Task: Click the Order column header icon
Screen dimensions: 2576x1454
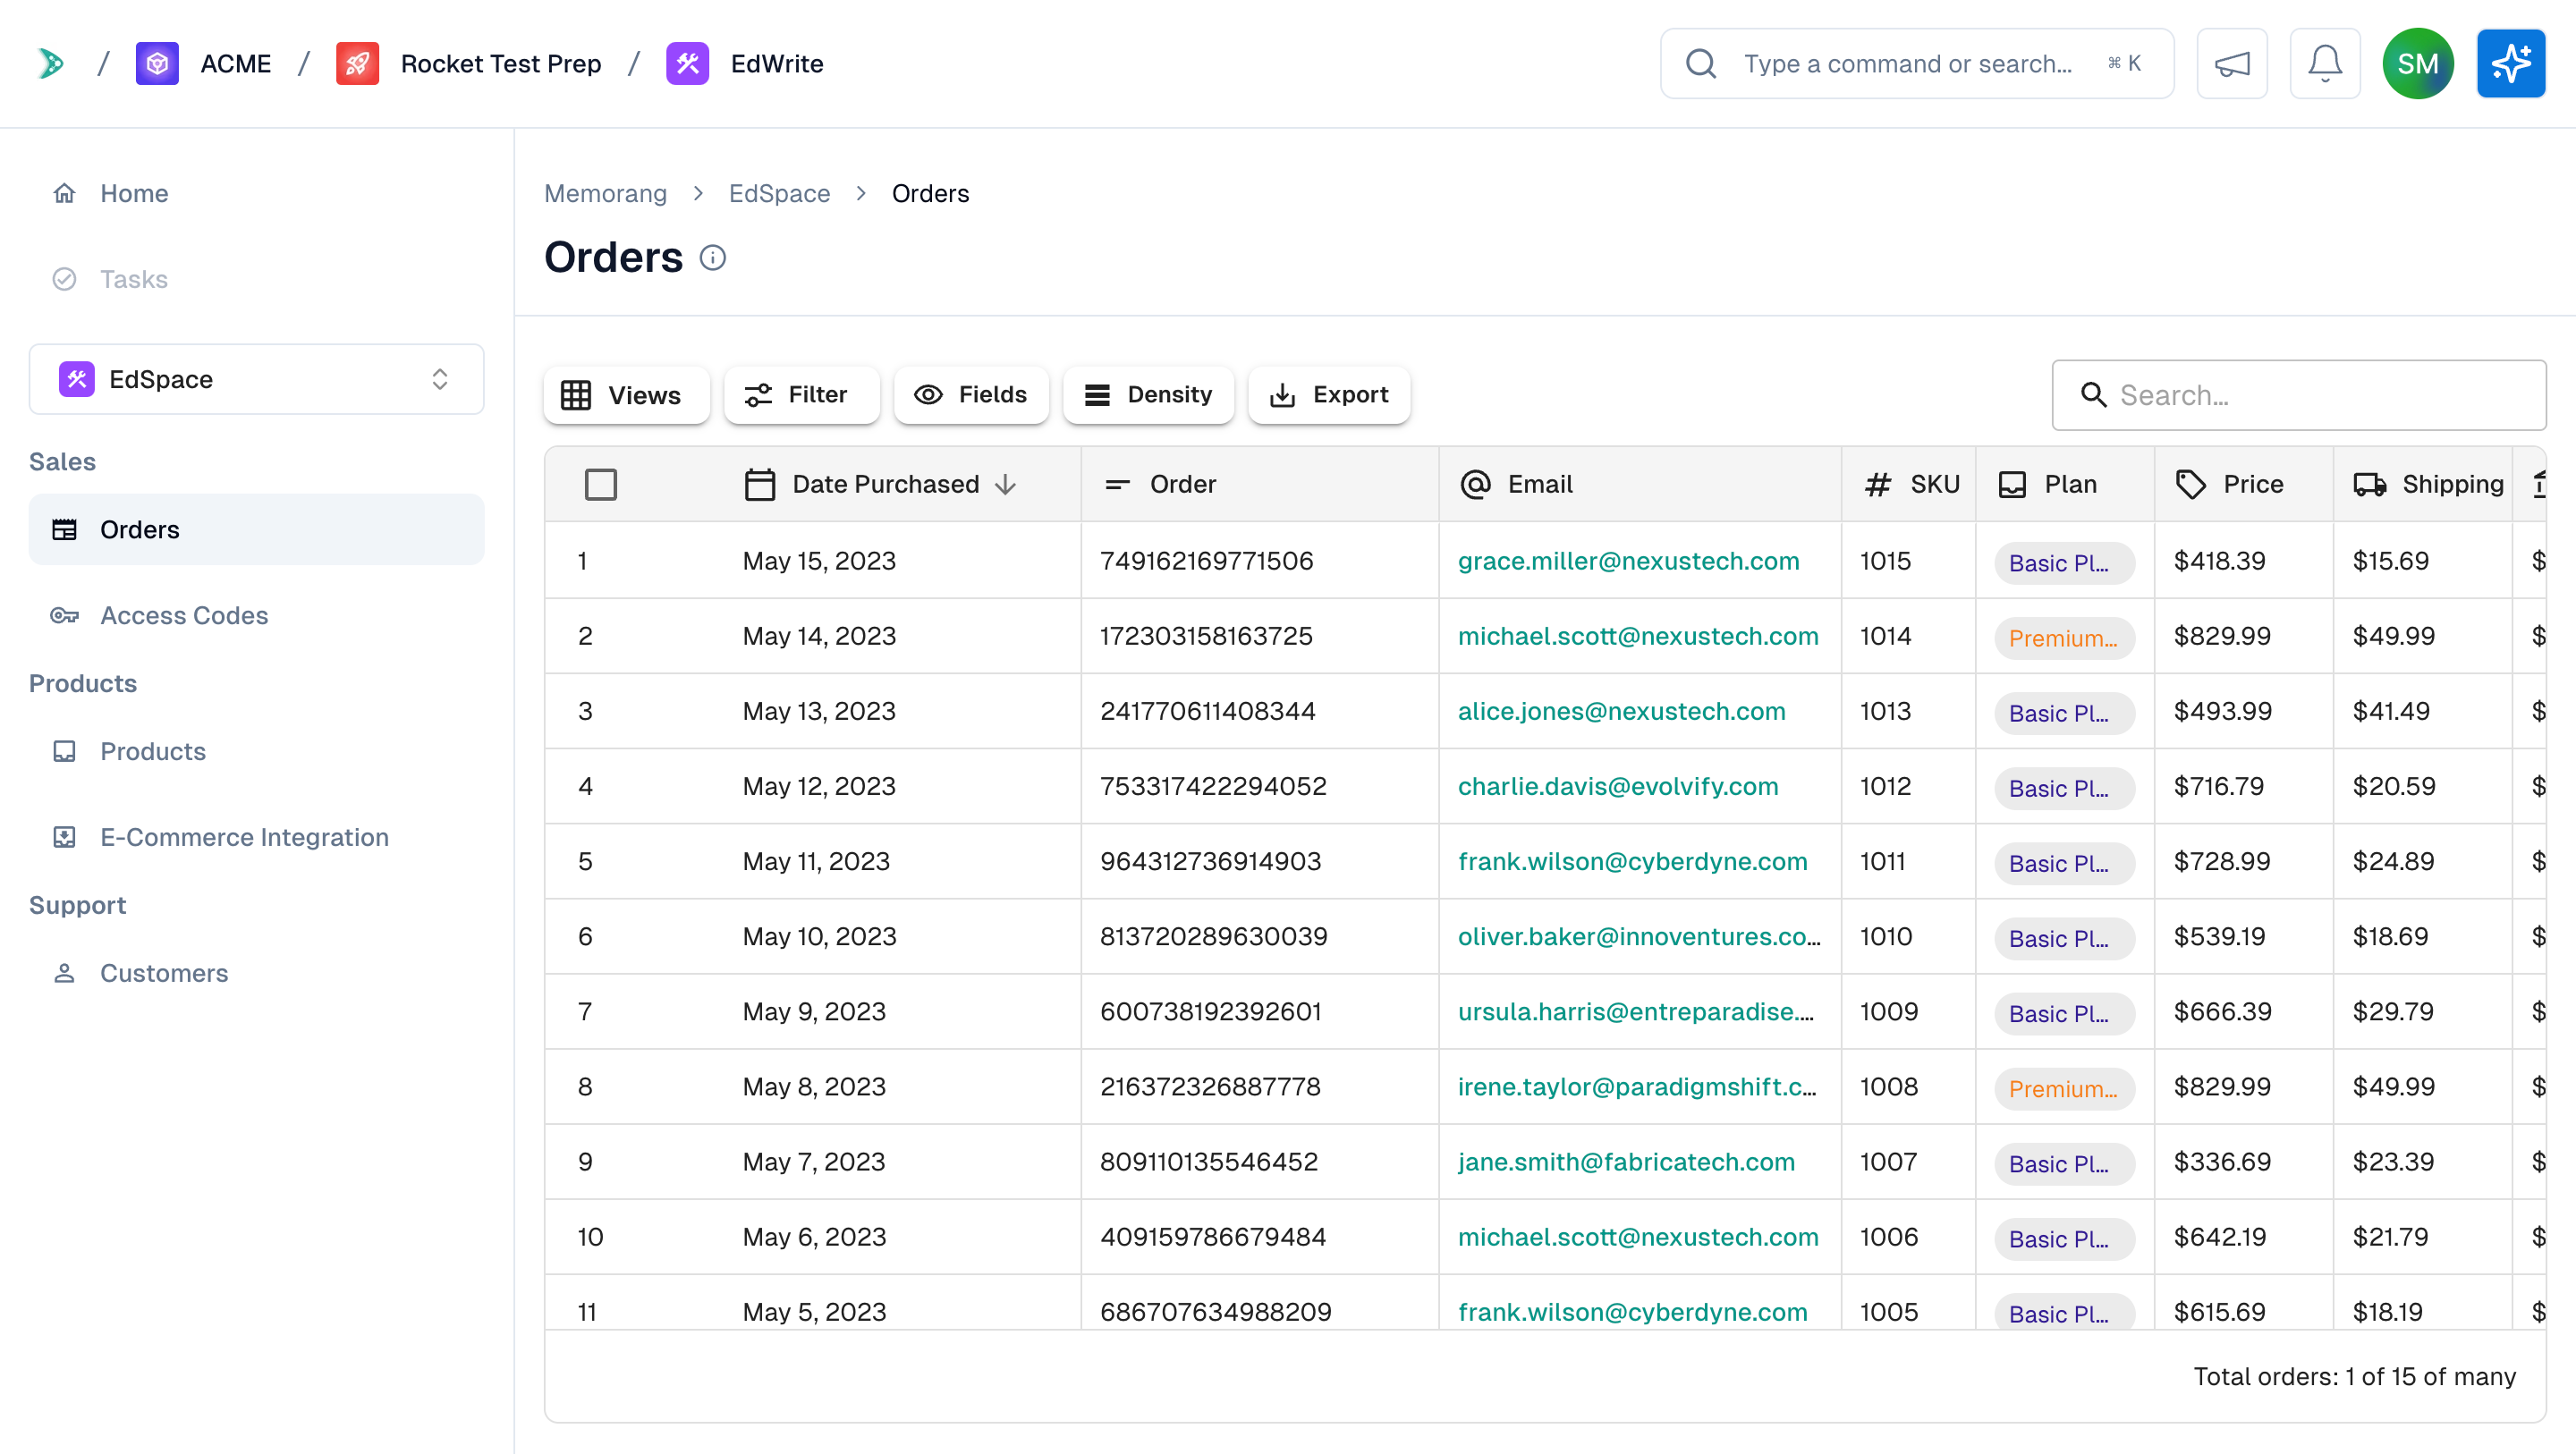Action: point(1117,484)
